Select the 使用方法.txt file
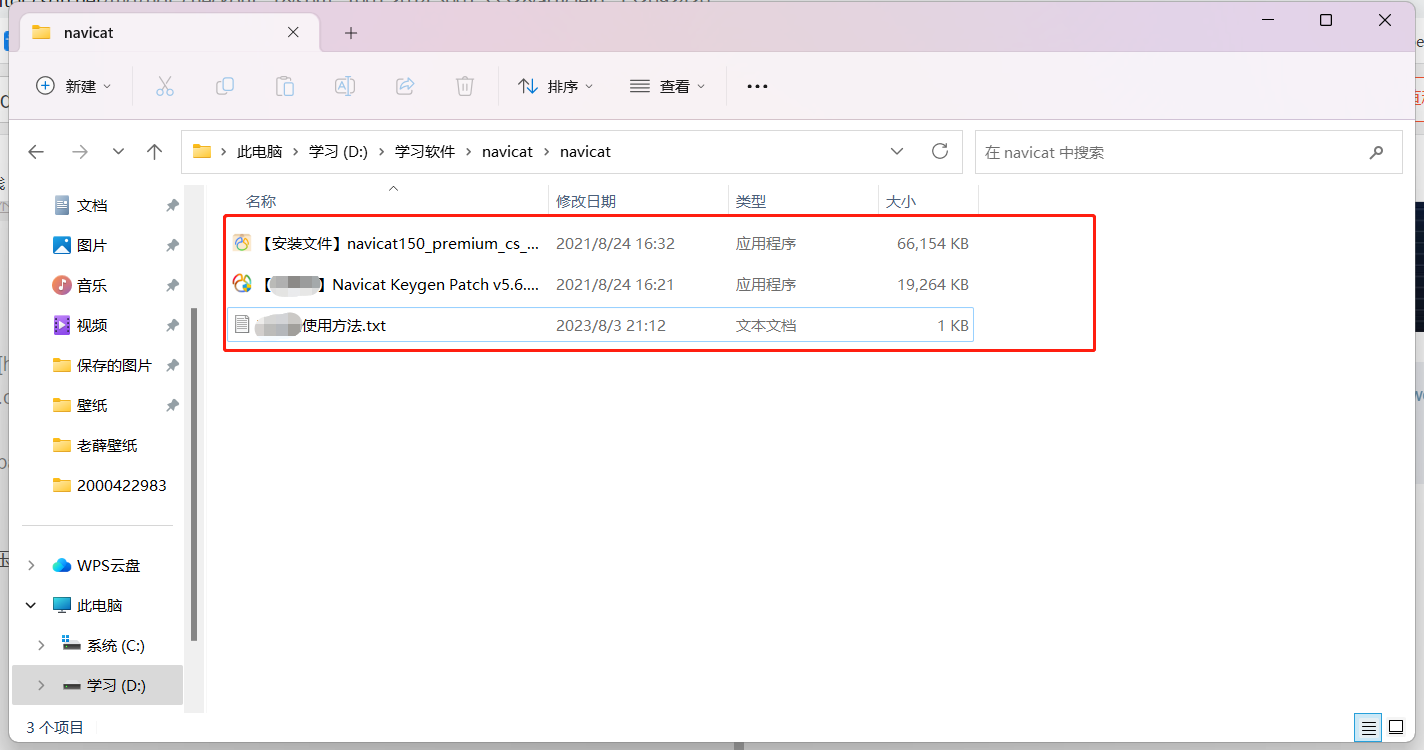 point(344,325)
